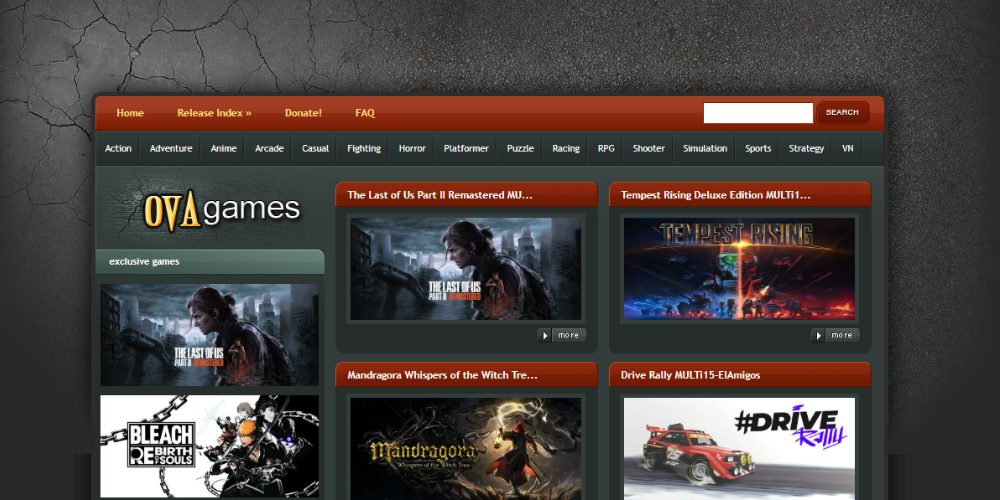Viewport: 1000px width, 500px height.
Task: Select the Platformer category
Action: click(x=466, y=149)
